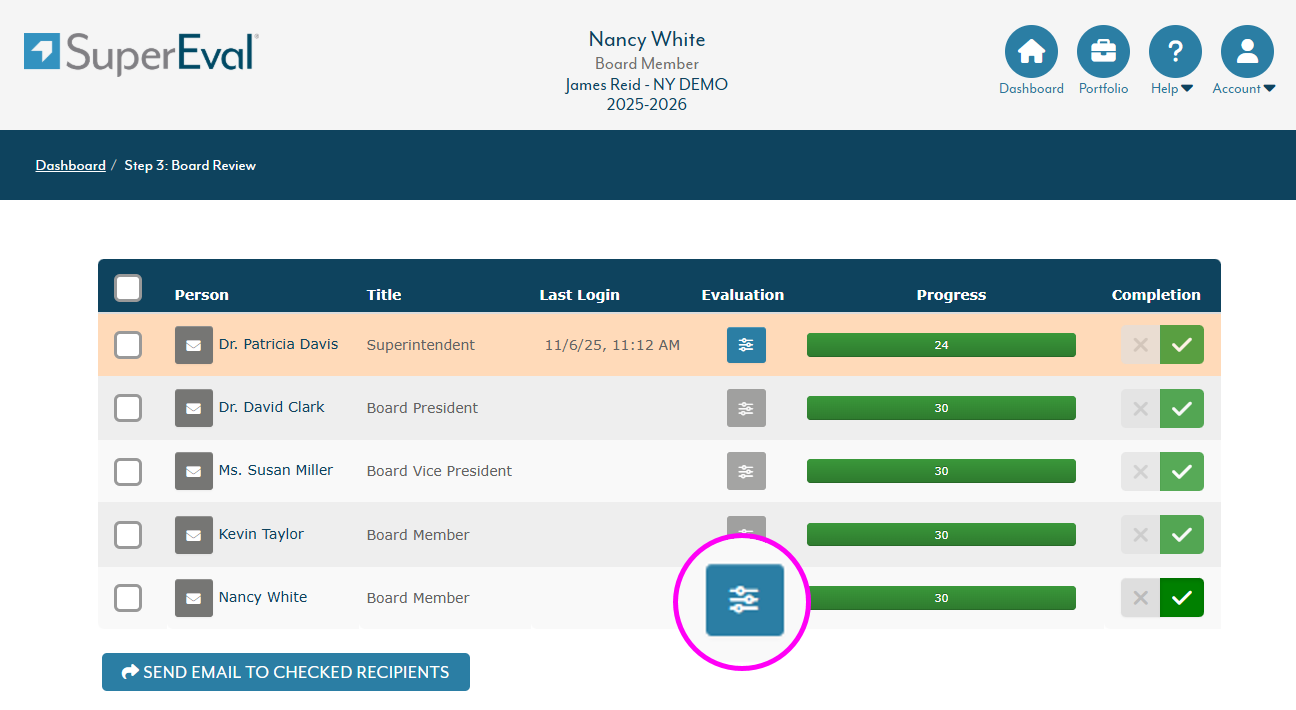
Task: Open the Dashboard home icon
Action: tap(1031, 52)
